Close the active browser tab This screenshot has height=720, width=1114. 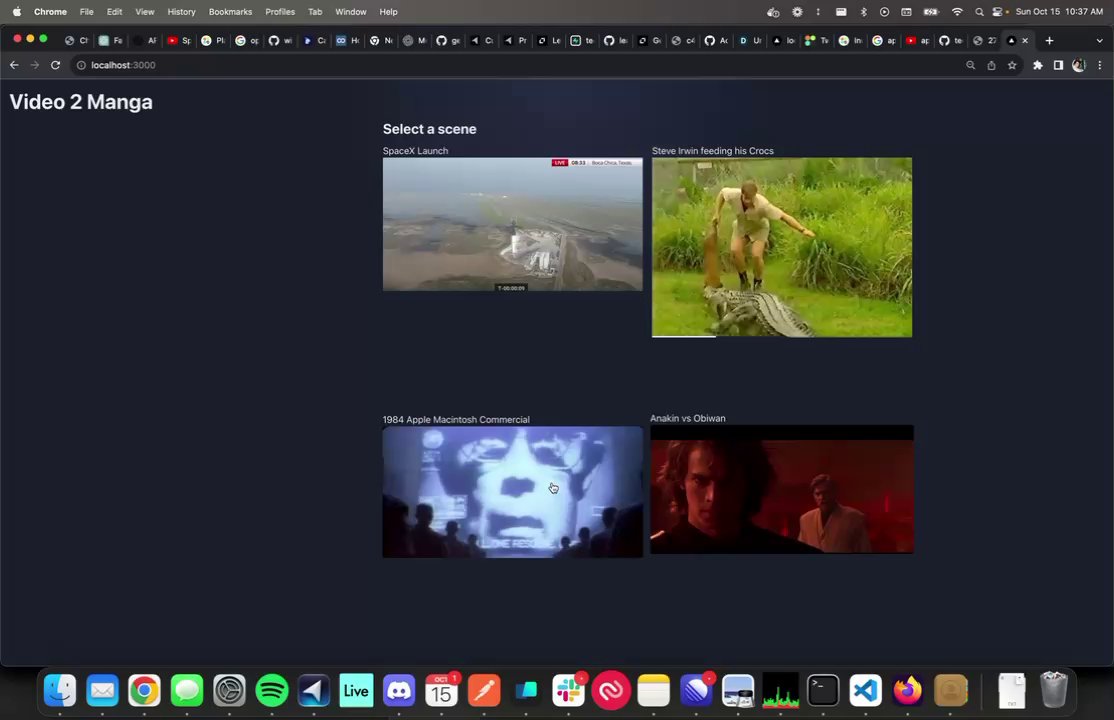1024,41
